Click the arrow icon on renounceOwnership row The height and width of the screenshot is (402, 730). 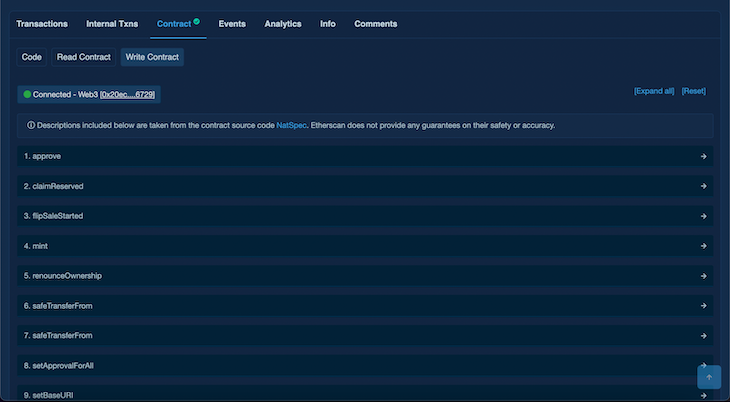704,275
